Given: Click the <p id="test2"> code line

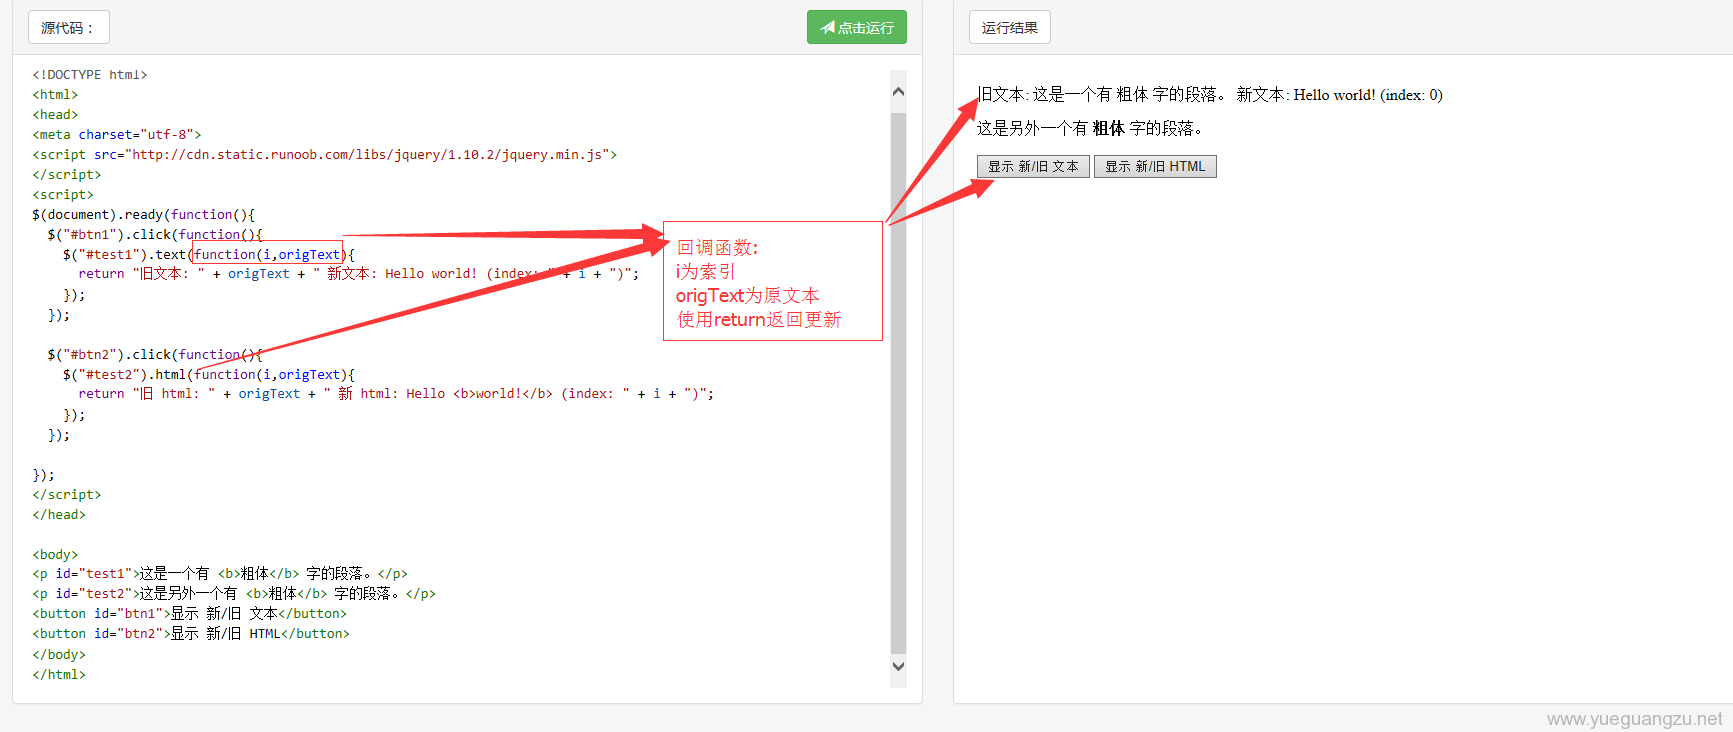Looking at the screenshot, I should coord(234,594).
